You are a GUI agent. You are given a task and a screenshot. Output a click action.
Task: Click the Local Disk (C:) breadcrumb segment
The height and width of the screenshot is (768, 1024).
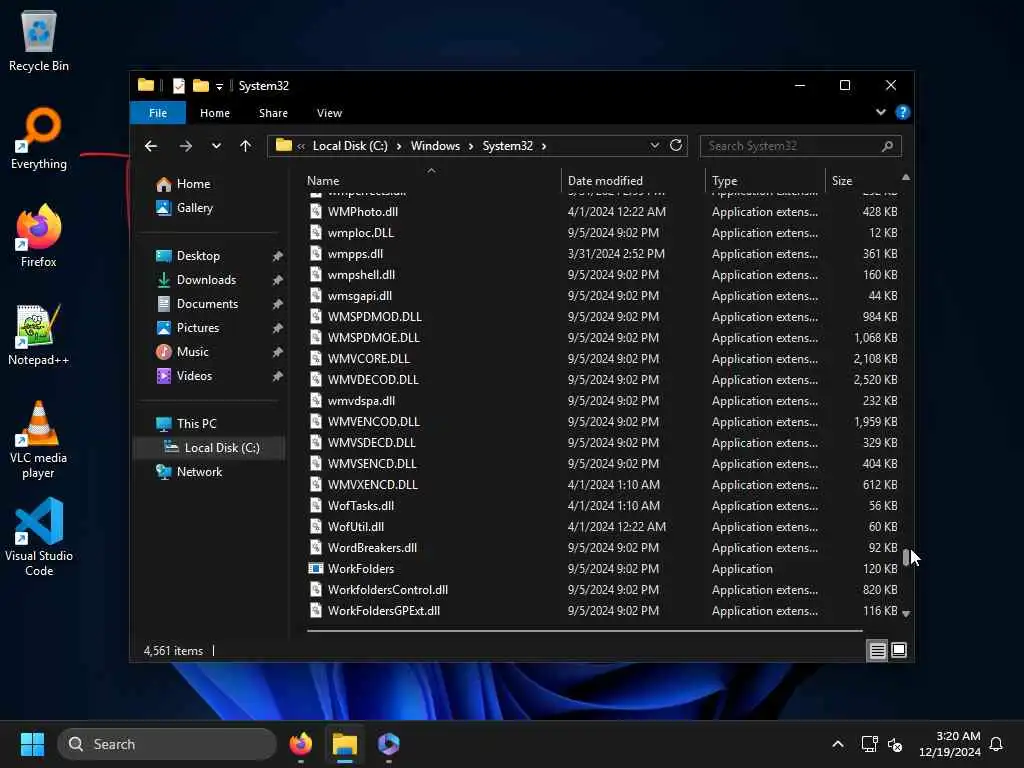pos(350,146)
